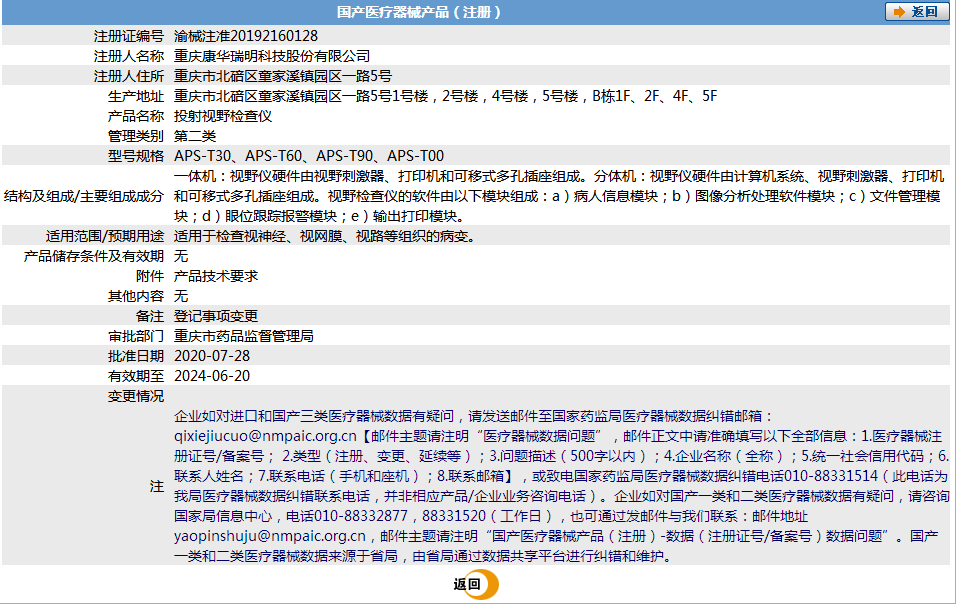Click the 审批部门 field label
This screenshot has height=604, width=956.
[136, 336]
